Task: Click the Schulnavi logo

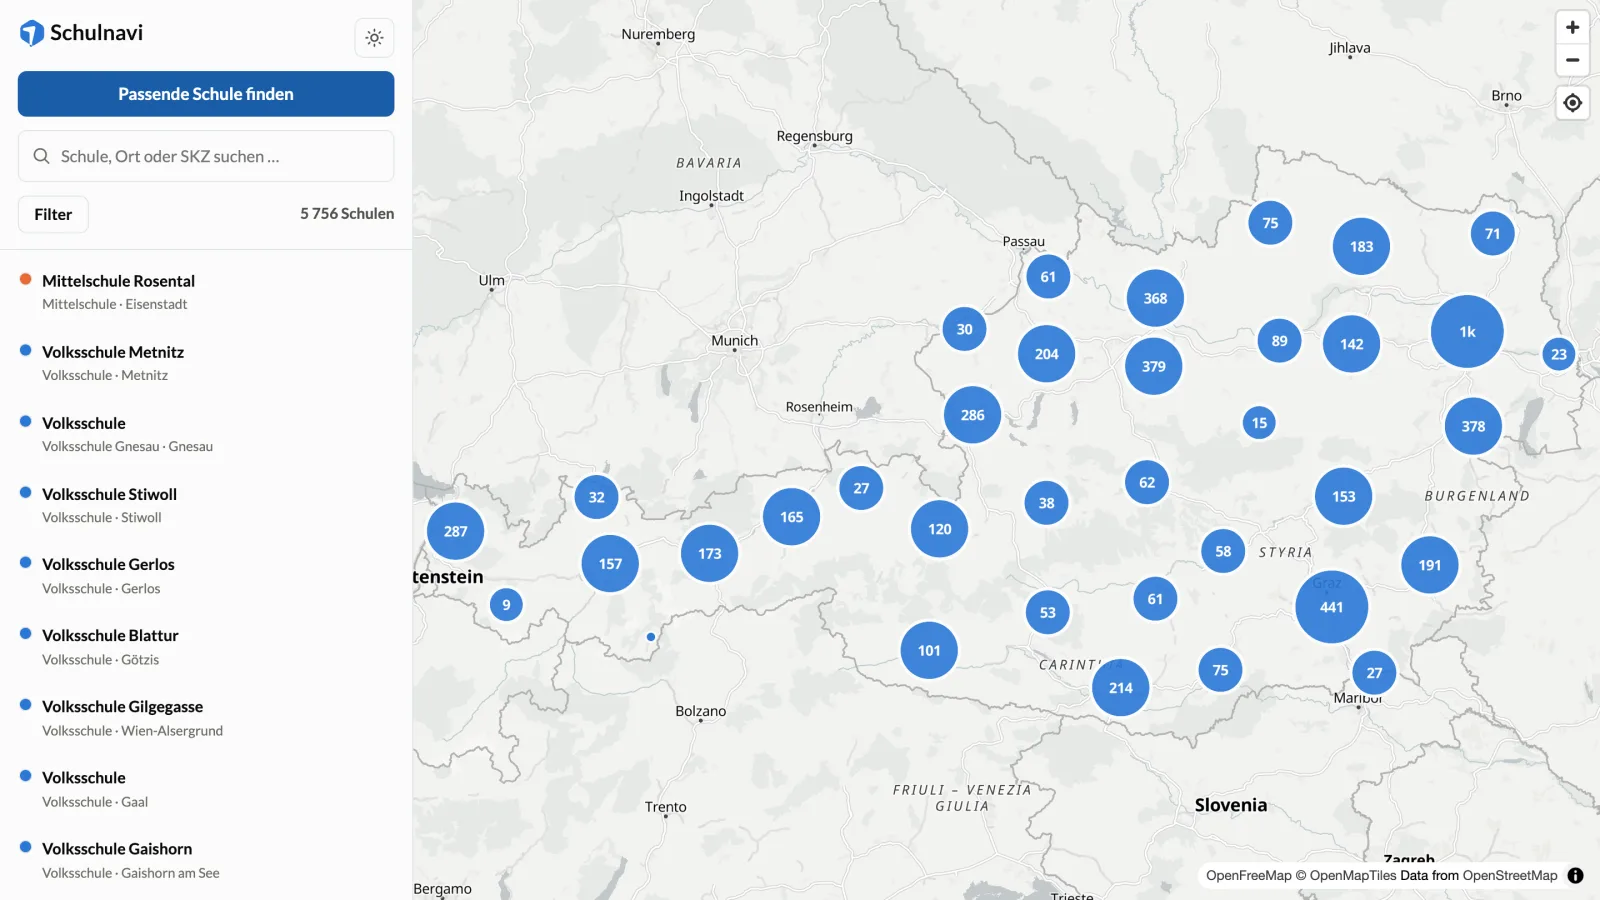Action: 81,33
